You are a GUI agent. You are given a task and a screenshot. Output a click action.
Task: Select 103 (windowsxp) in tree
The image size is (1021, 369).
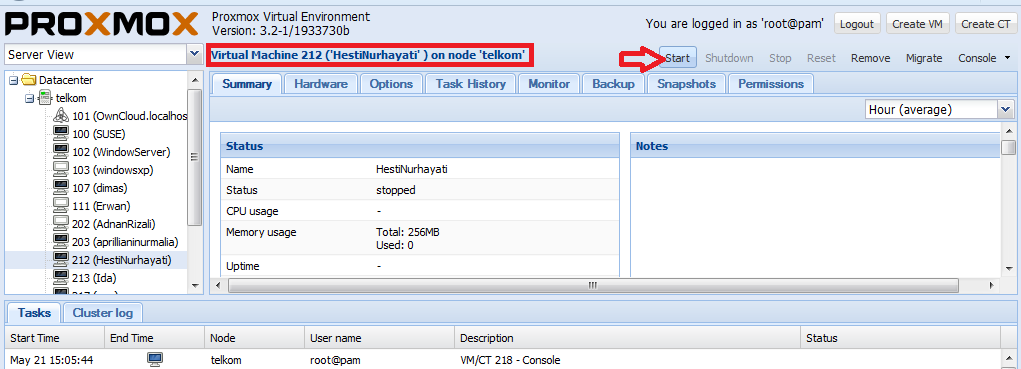point(113,170)
